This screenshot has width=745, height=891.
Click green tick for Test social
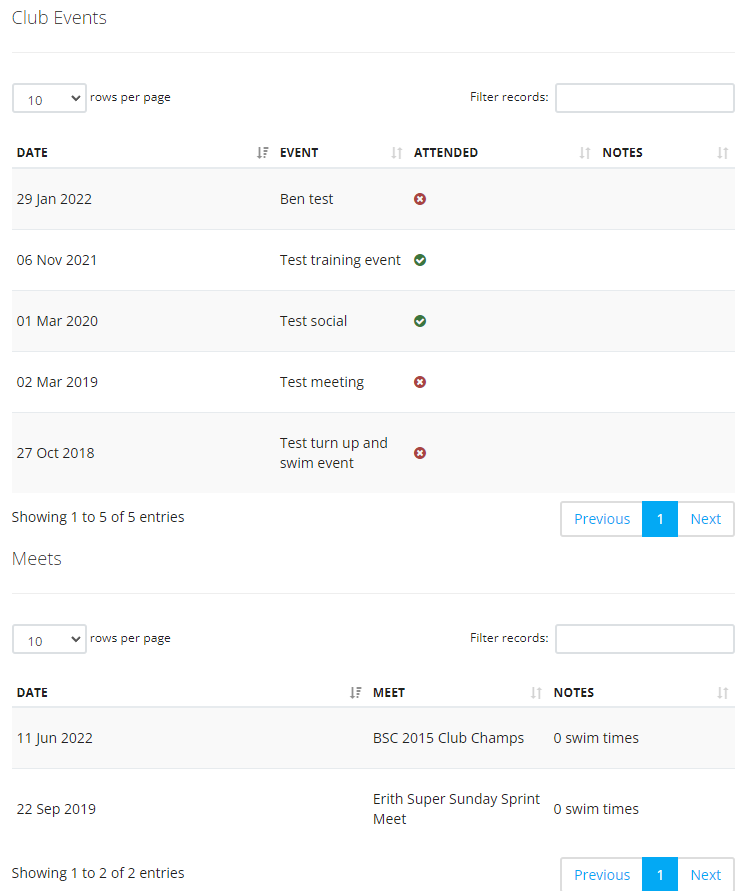420,321
